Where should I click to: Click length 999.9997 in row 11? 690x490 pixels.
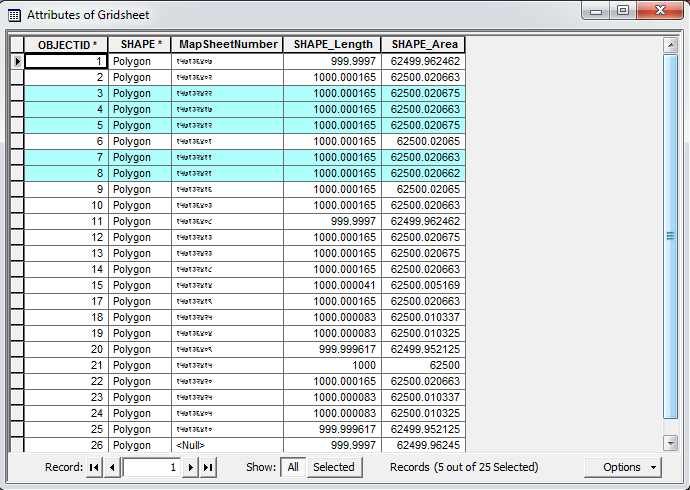coord(332,221)
